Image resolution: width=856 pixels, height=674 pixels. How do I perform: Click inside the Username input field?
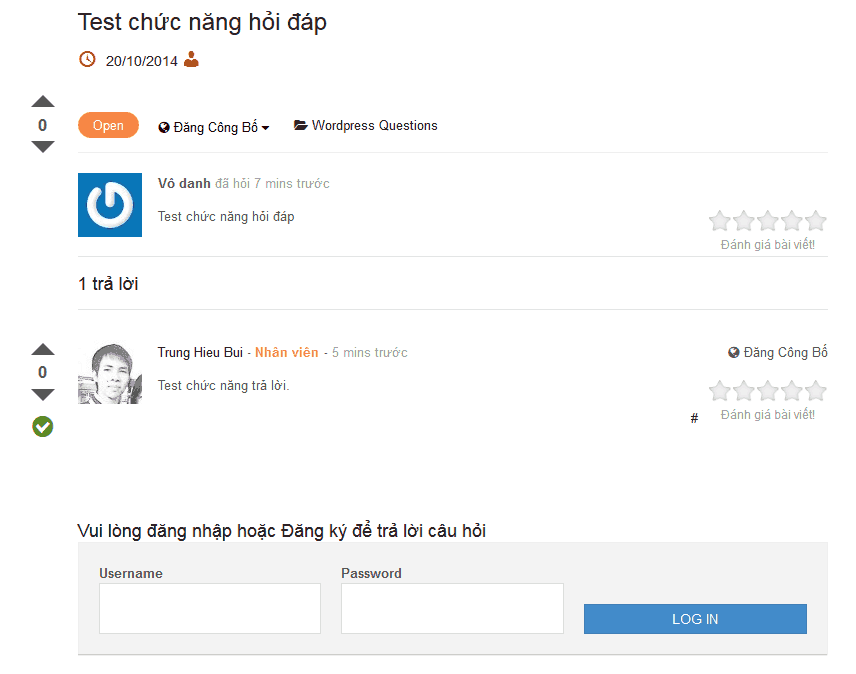[209, 608]
